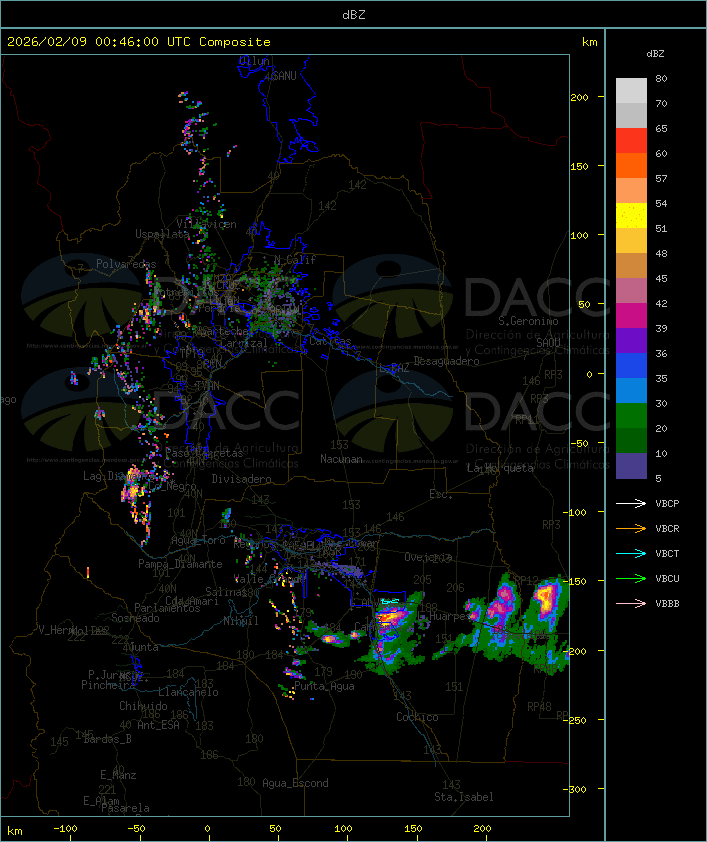
Task: Click the 'Desaguadero' map label
Action: [446, 361]
